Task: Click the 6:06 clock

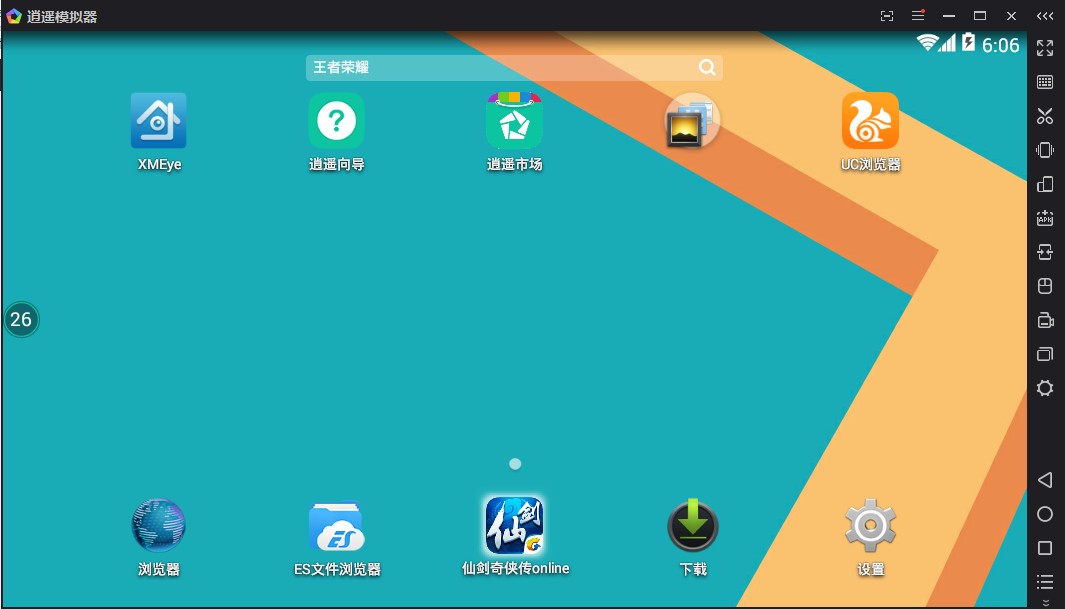Action: pyautogui.click(x=1000, y=45)
